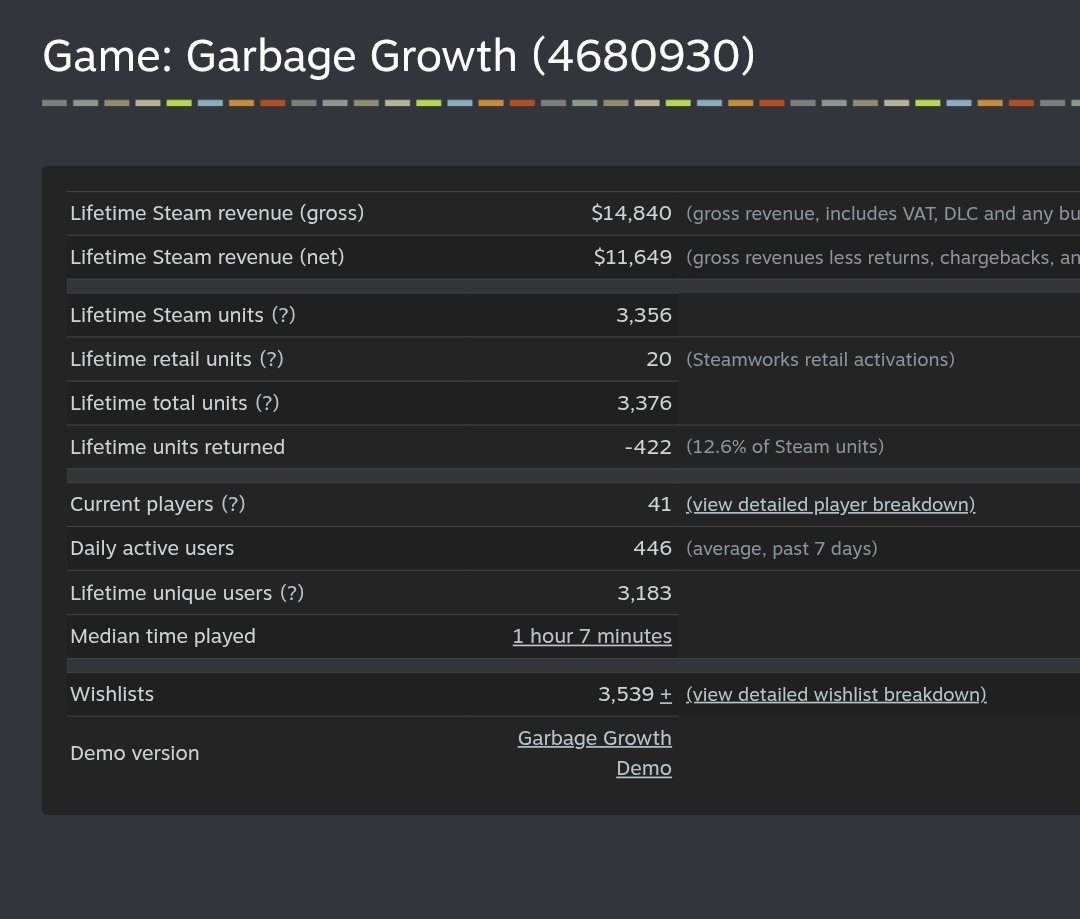Viewport: 1080px width, 919px height.
Task: Select the Current players value 41
Action: 659,504
